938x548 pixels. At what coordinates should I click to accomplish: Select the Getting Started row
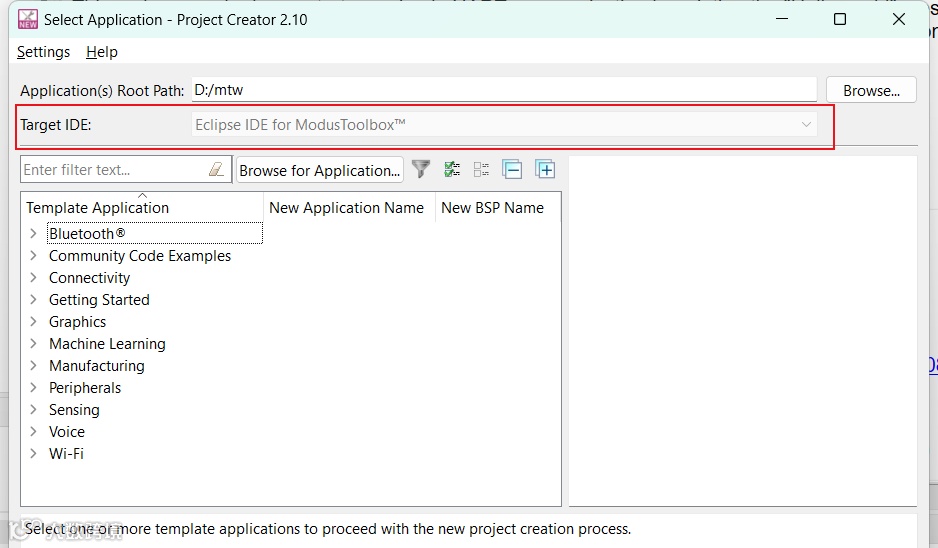point(99,300)
